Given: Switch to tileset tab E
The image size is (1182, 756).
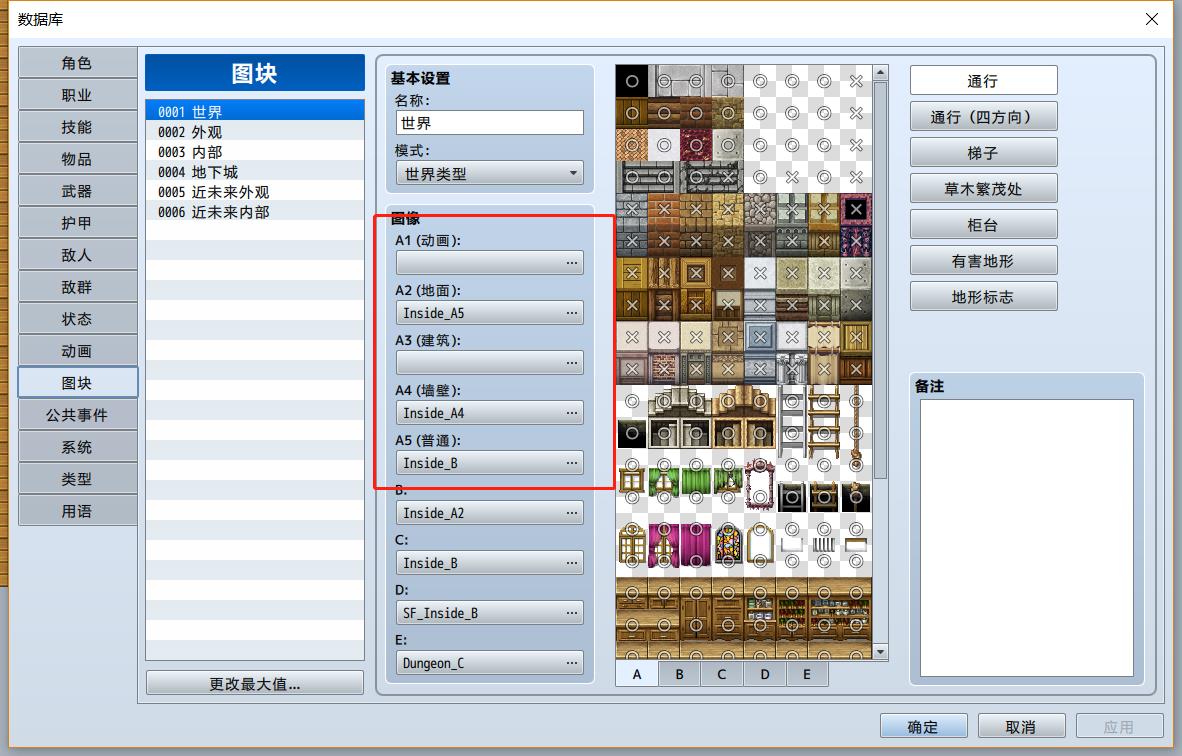Looking at the screenshot, I should (807, 674).
